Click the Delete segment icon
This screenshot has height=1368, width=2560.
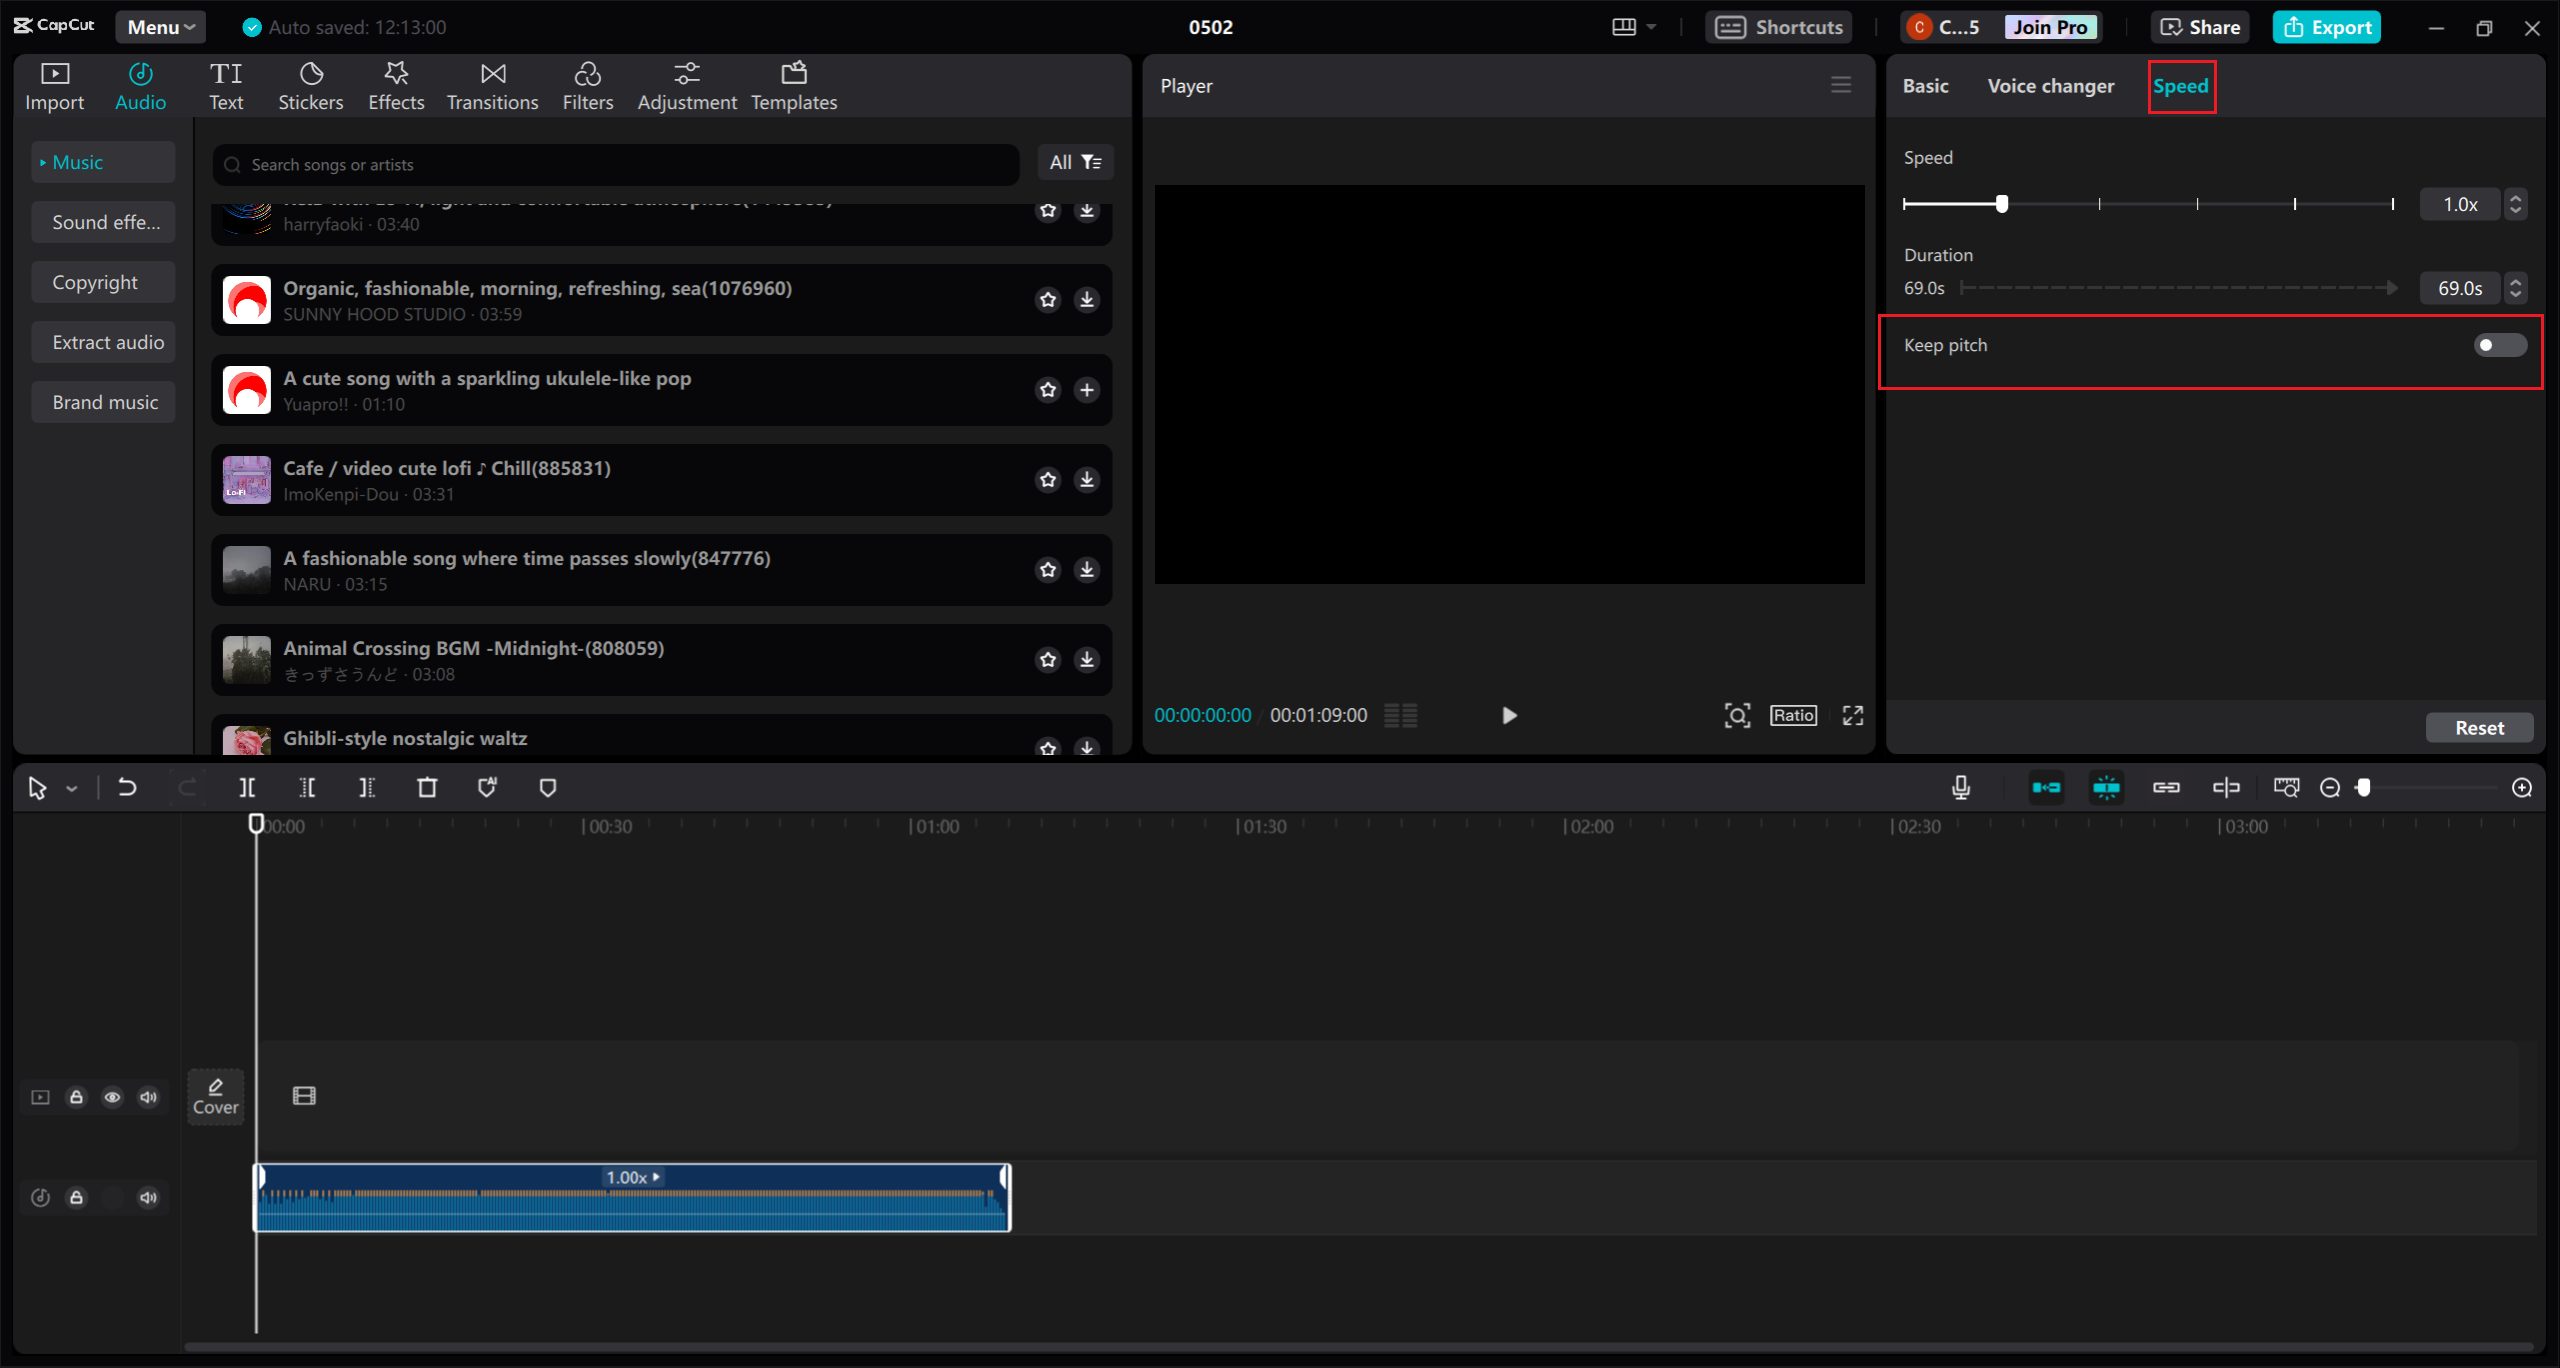427,787
